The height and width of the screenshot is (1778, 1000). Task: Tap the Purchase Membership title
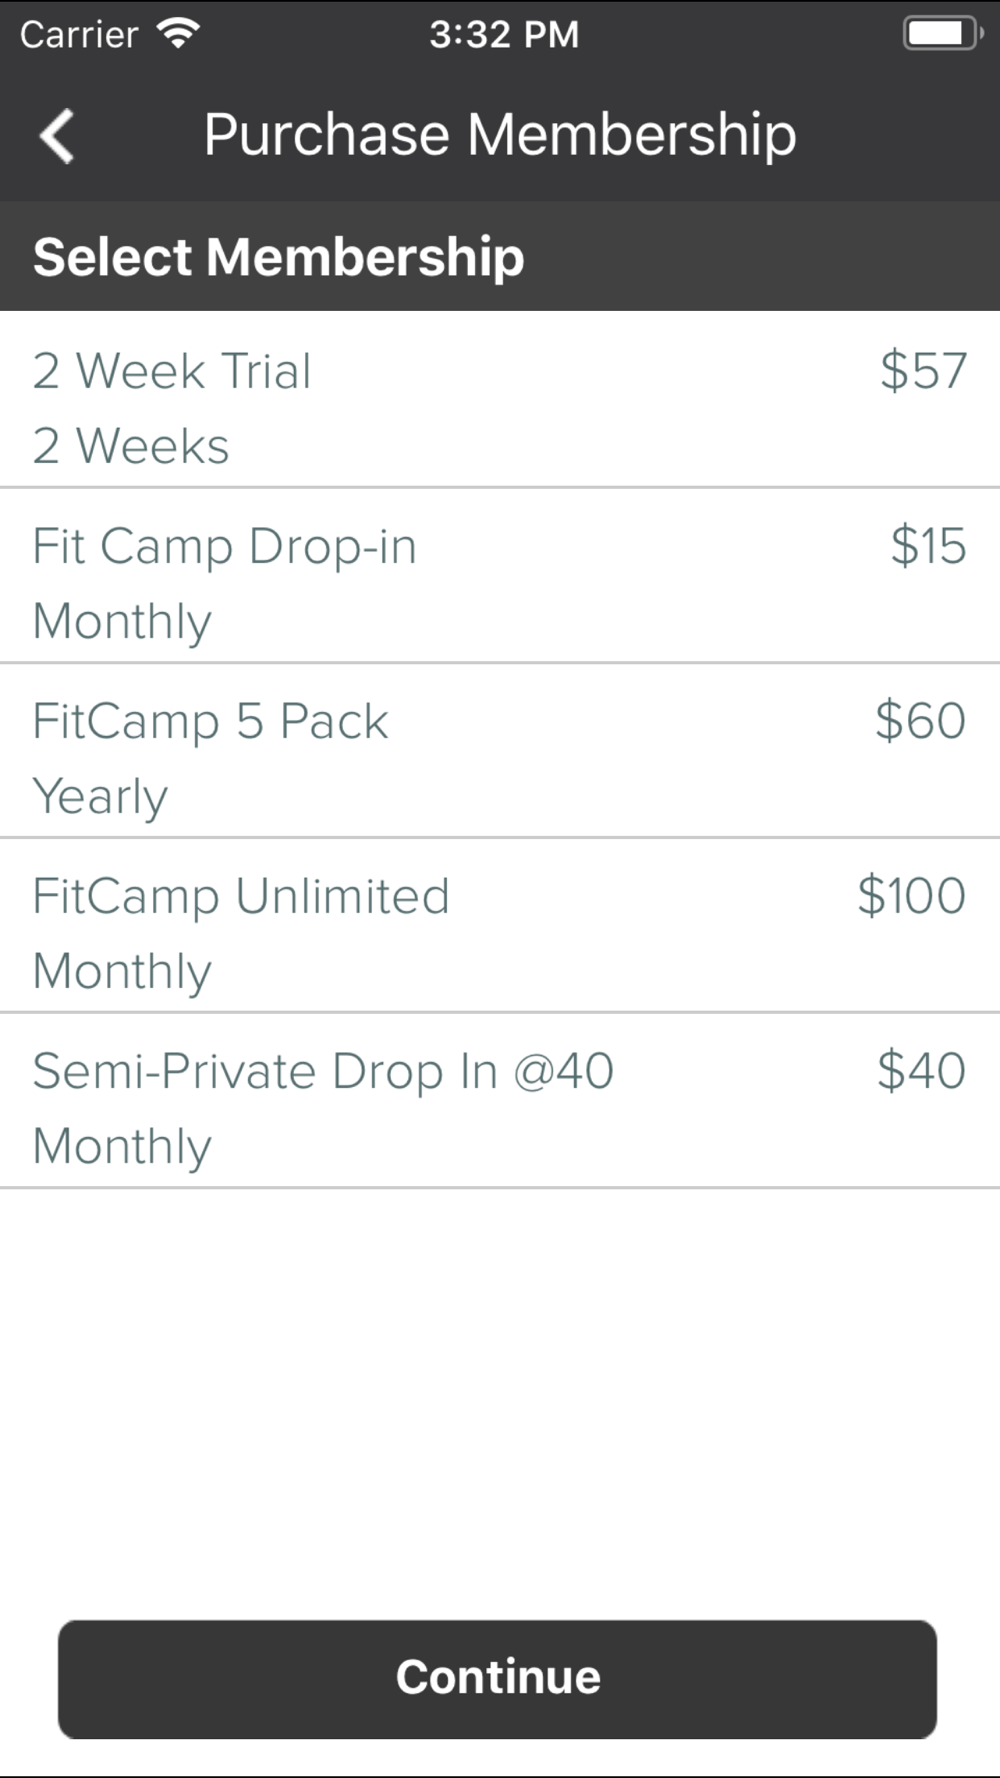(x=500, y=135)
